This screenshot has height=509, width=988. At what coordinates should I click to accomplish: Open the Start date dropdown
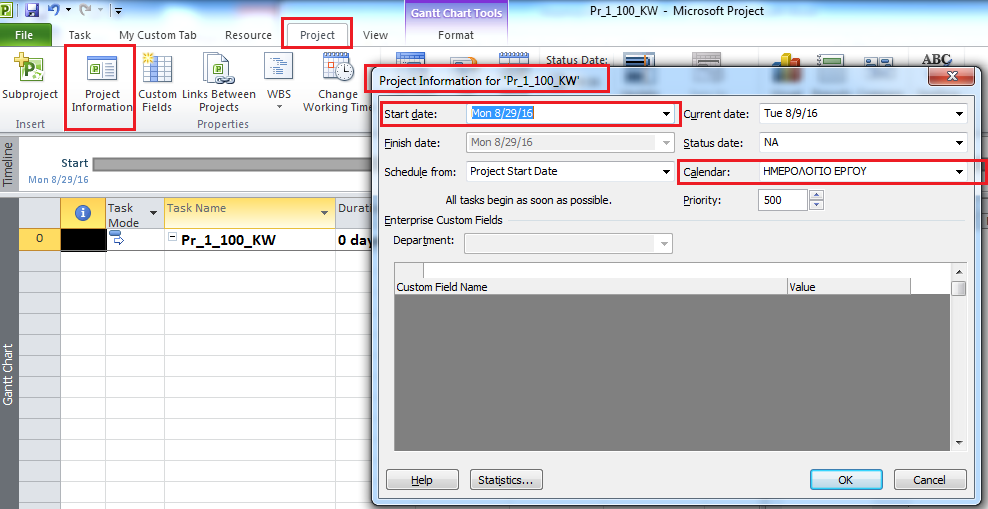coord(666,115)
